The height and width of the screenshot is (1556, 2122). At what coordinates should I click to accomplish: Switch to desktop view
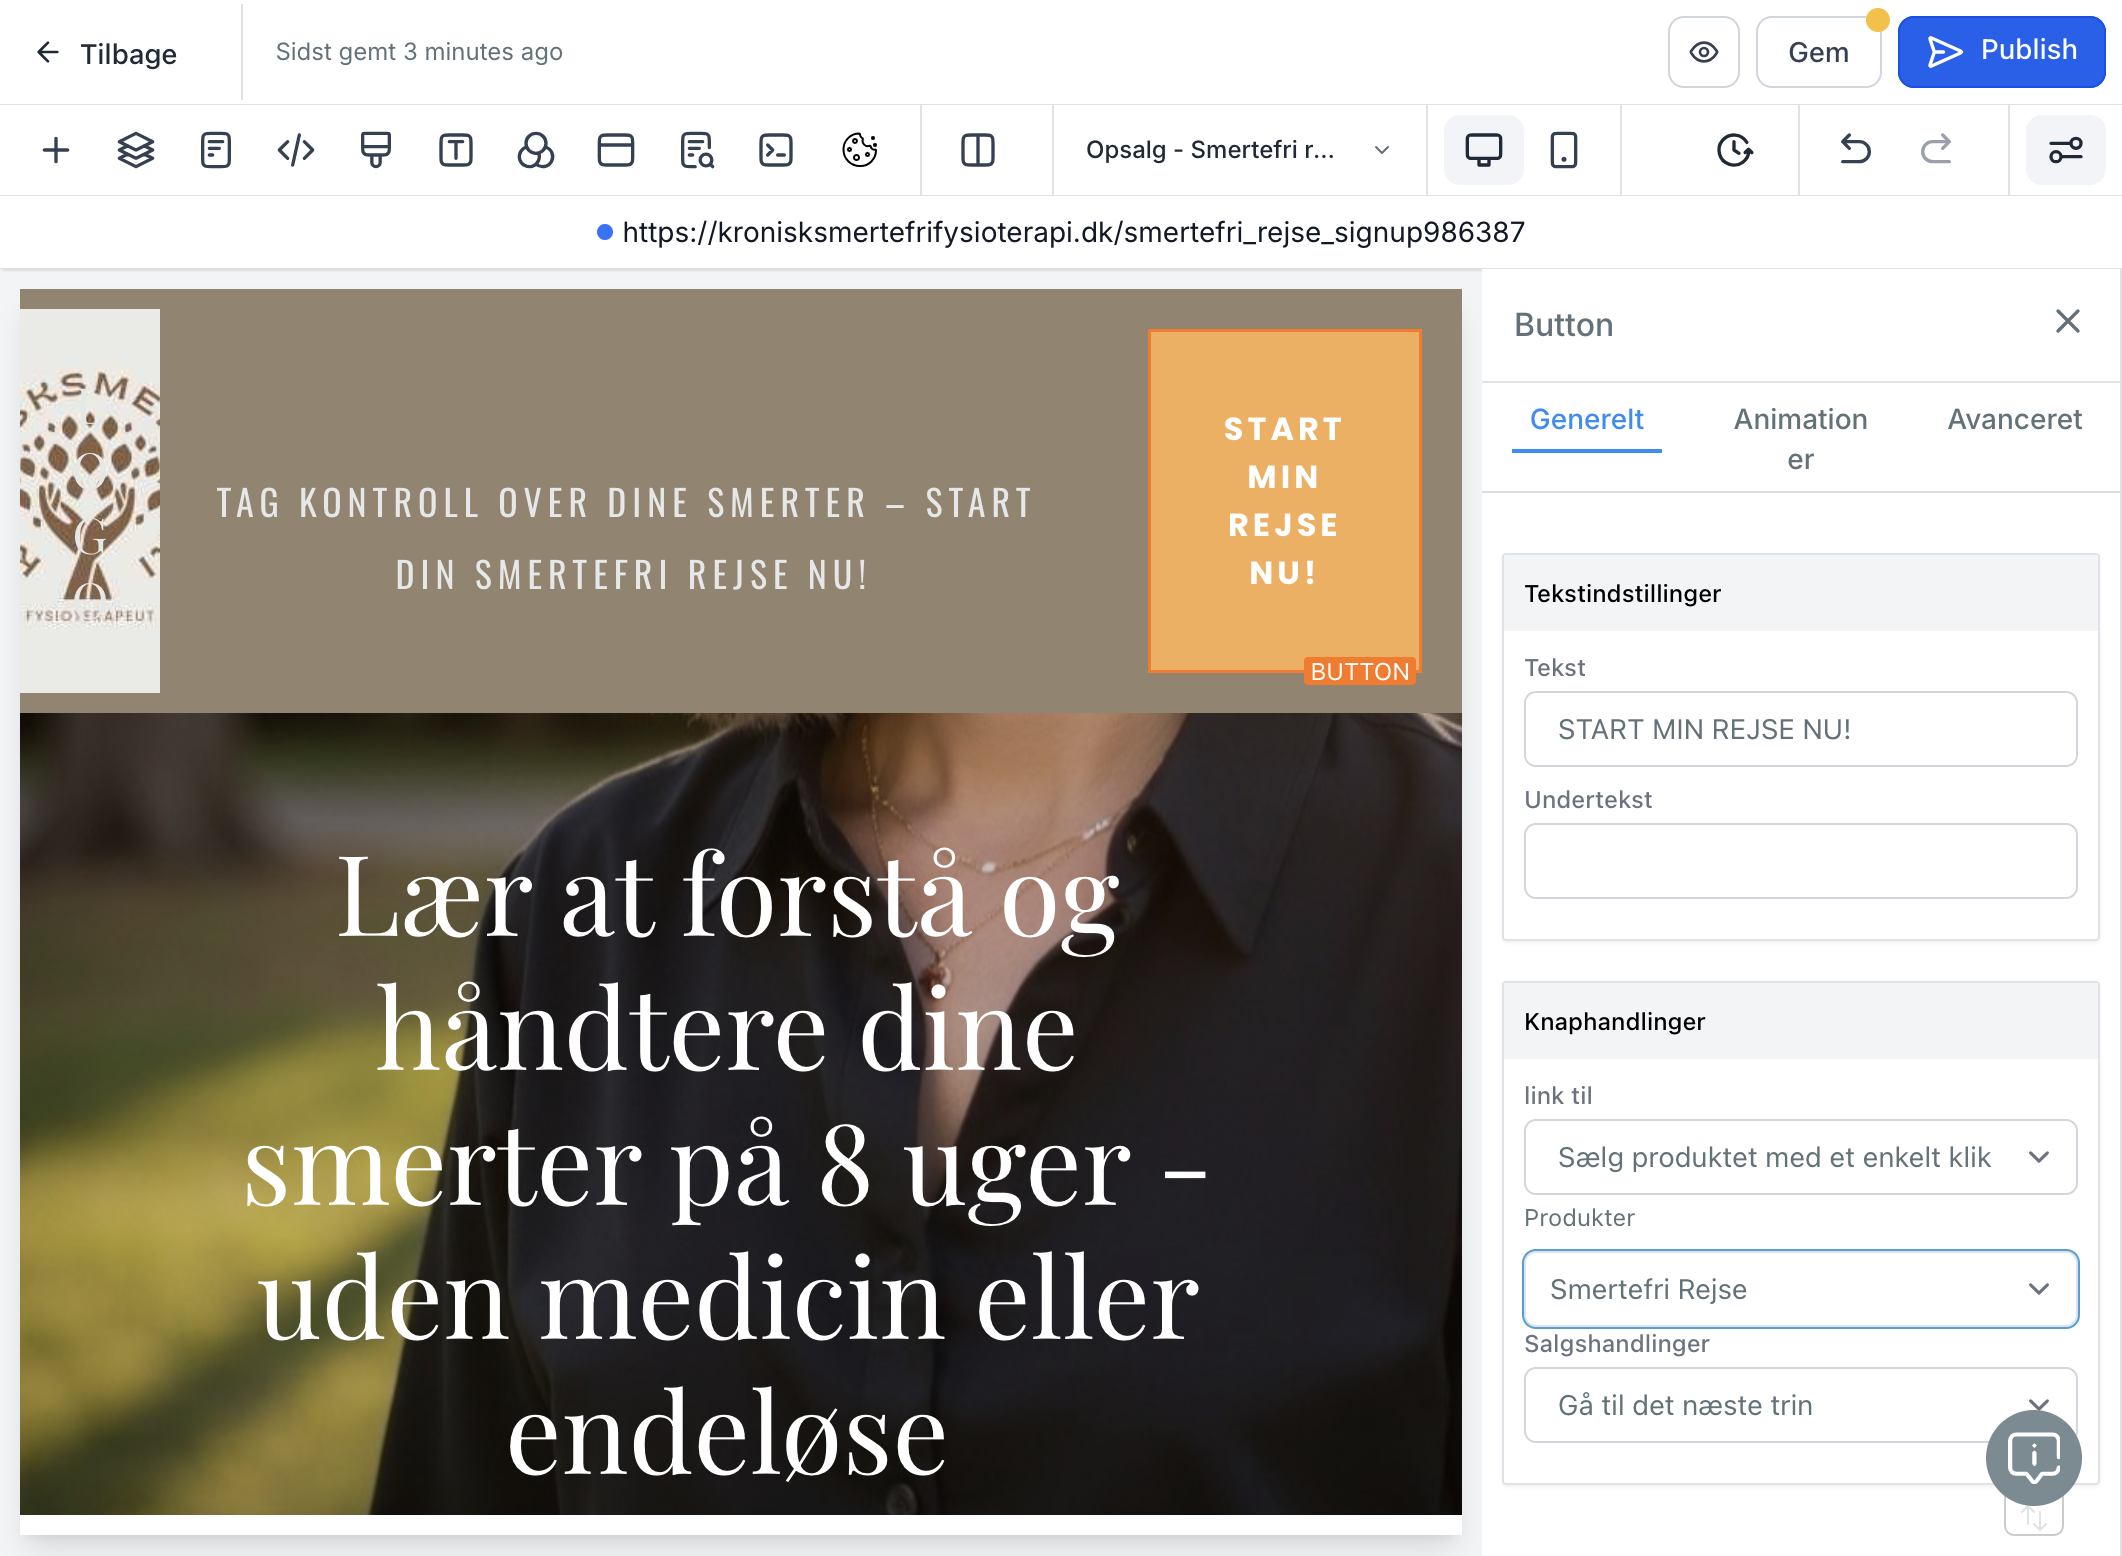pyautogui.click(x=1484, y=150)
